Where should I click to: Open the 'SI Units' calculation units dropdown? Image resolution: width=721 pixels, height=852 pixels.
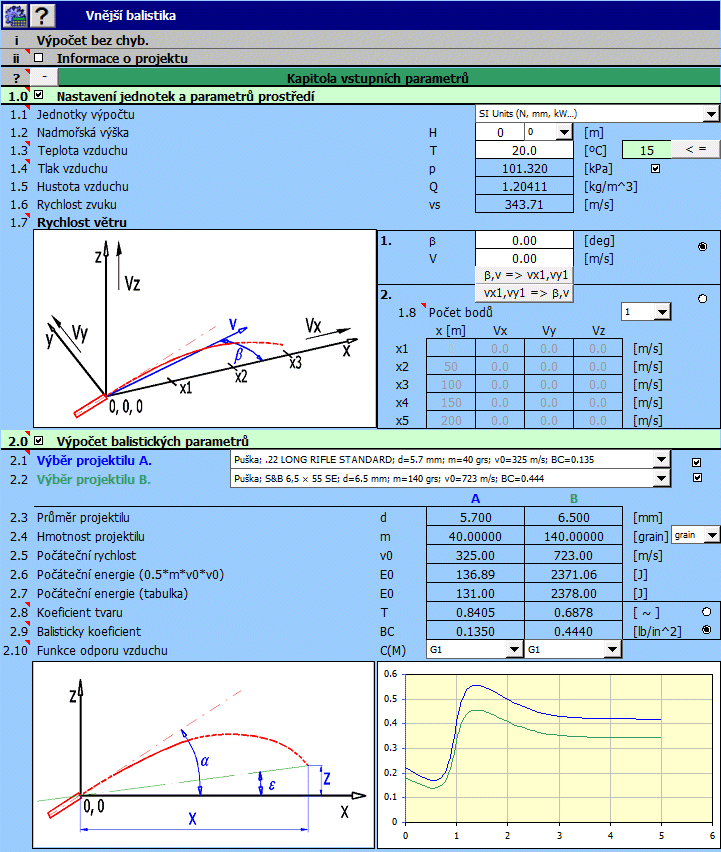pyautogui.click(x=711, y=114)
